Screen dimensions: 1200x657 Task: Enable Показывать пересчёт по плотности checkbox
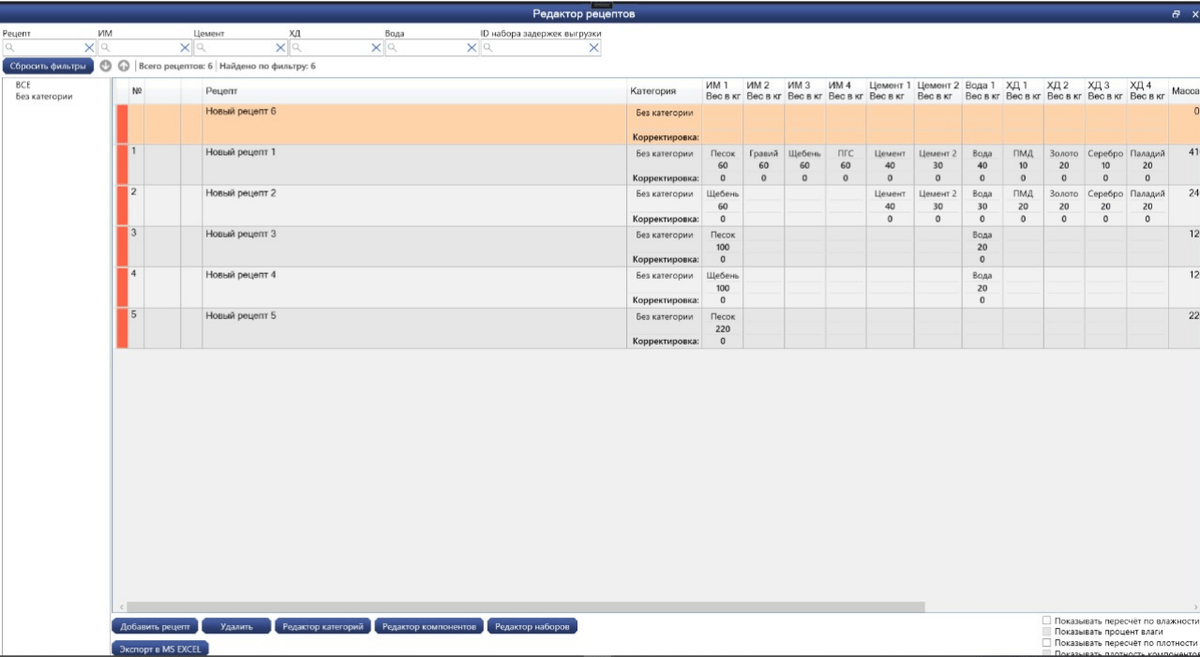[x=1047, y=643]
